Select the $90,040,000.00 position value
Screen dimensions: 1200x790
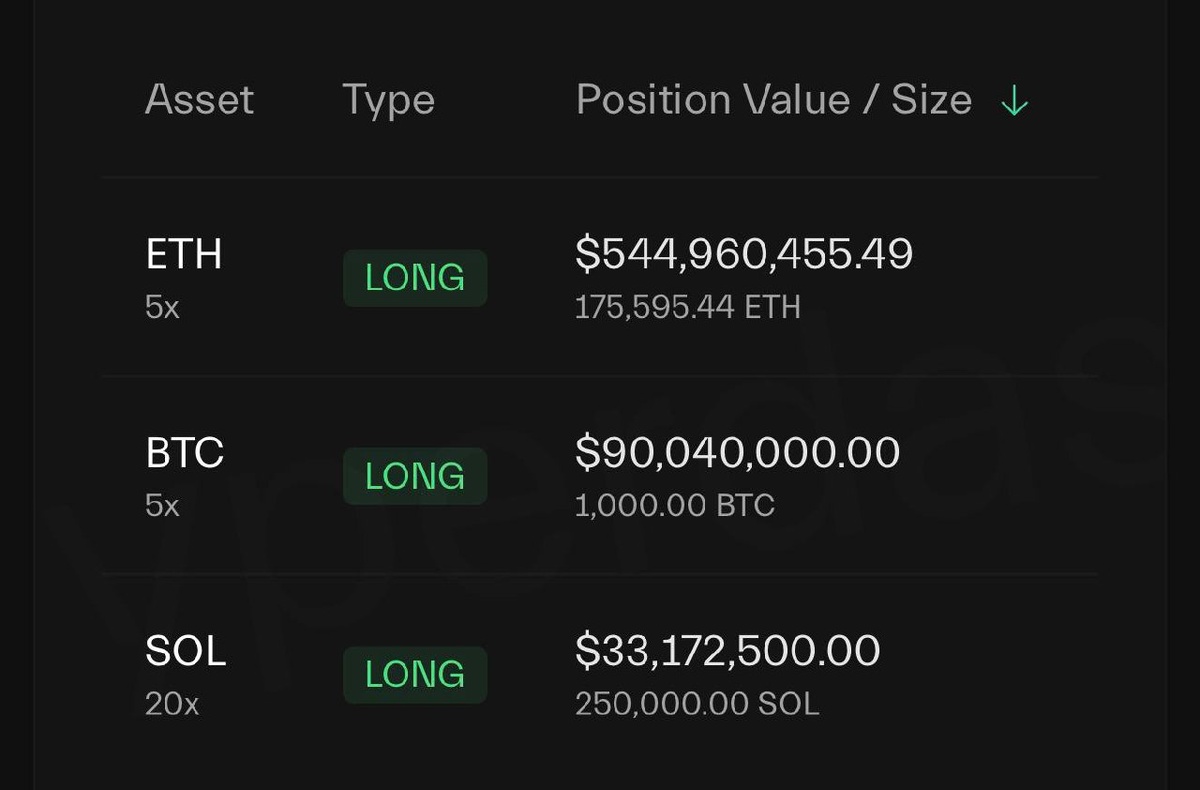737,453
